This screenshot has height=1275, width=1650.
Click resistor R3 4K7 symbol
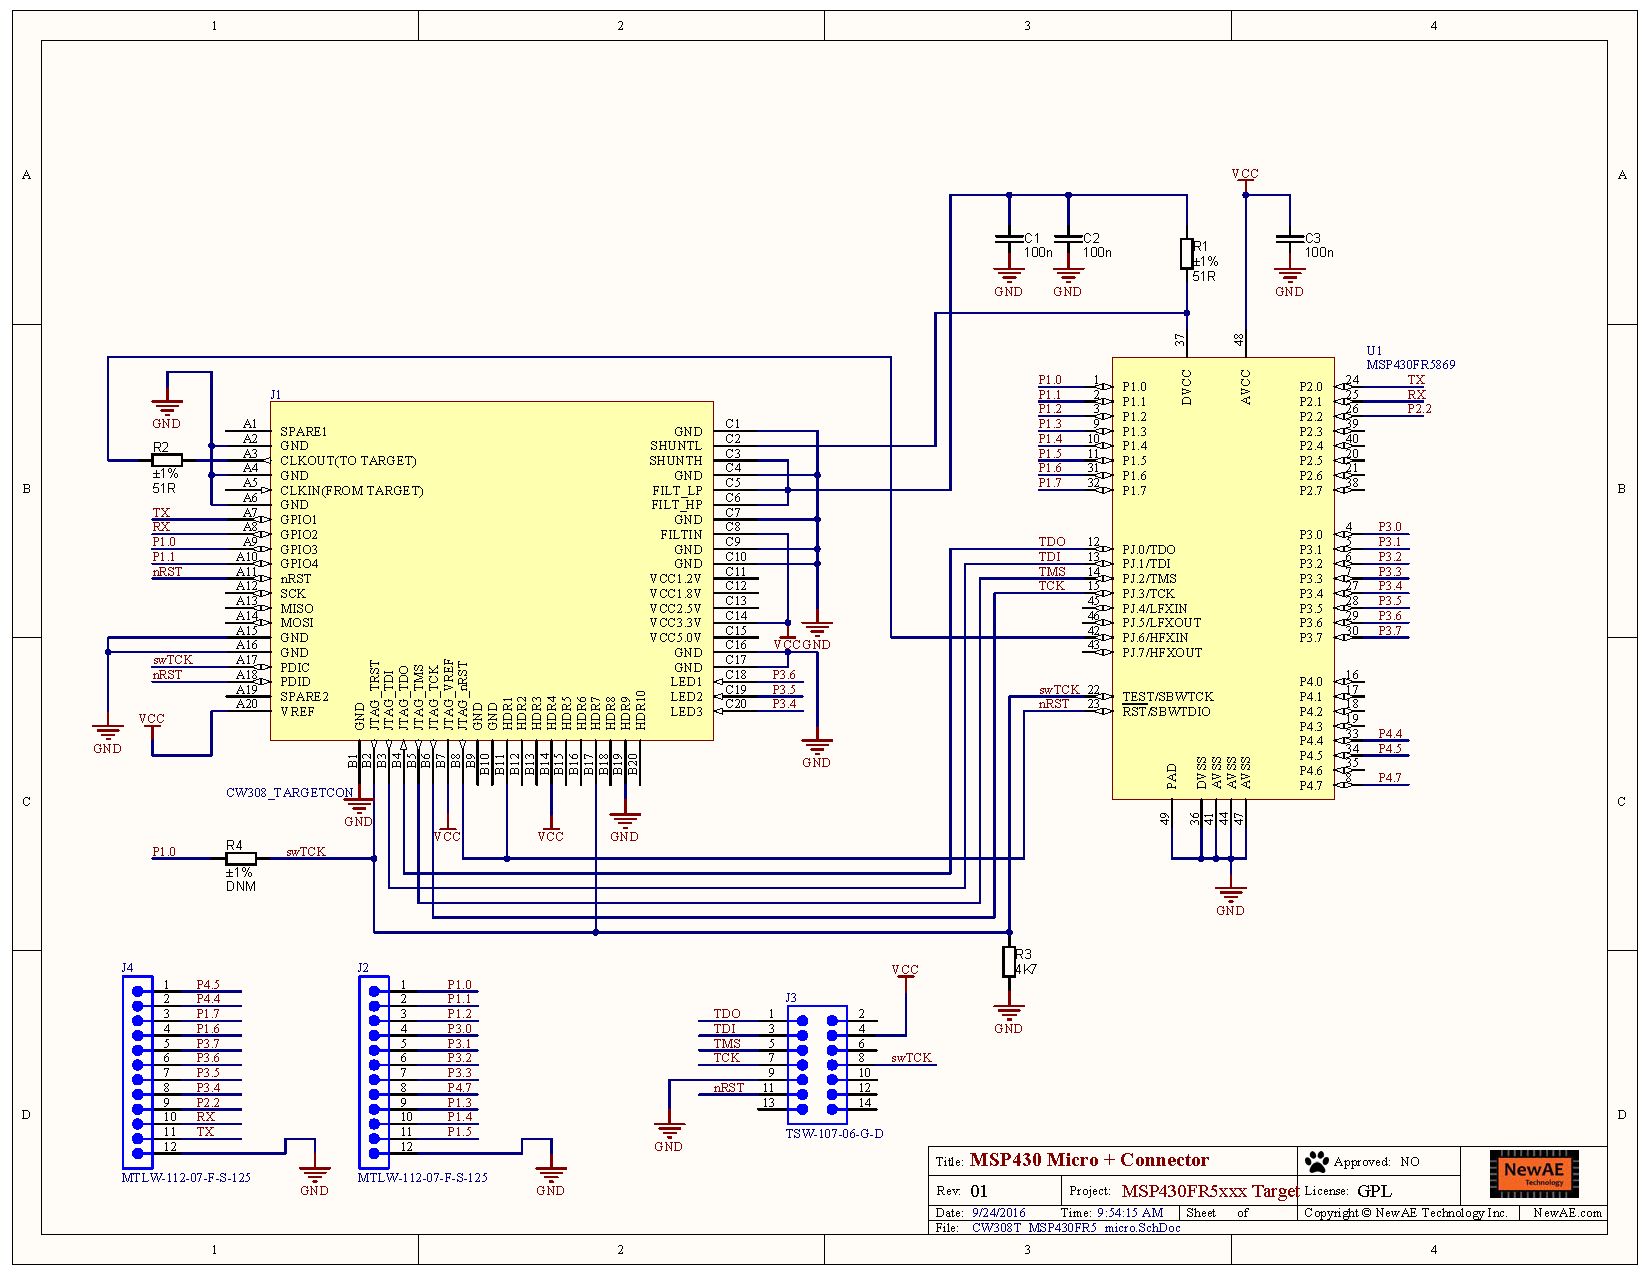point(1010,963)
